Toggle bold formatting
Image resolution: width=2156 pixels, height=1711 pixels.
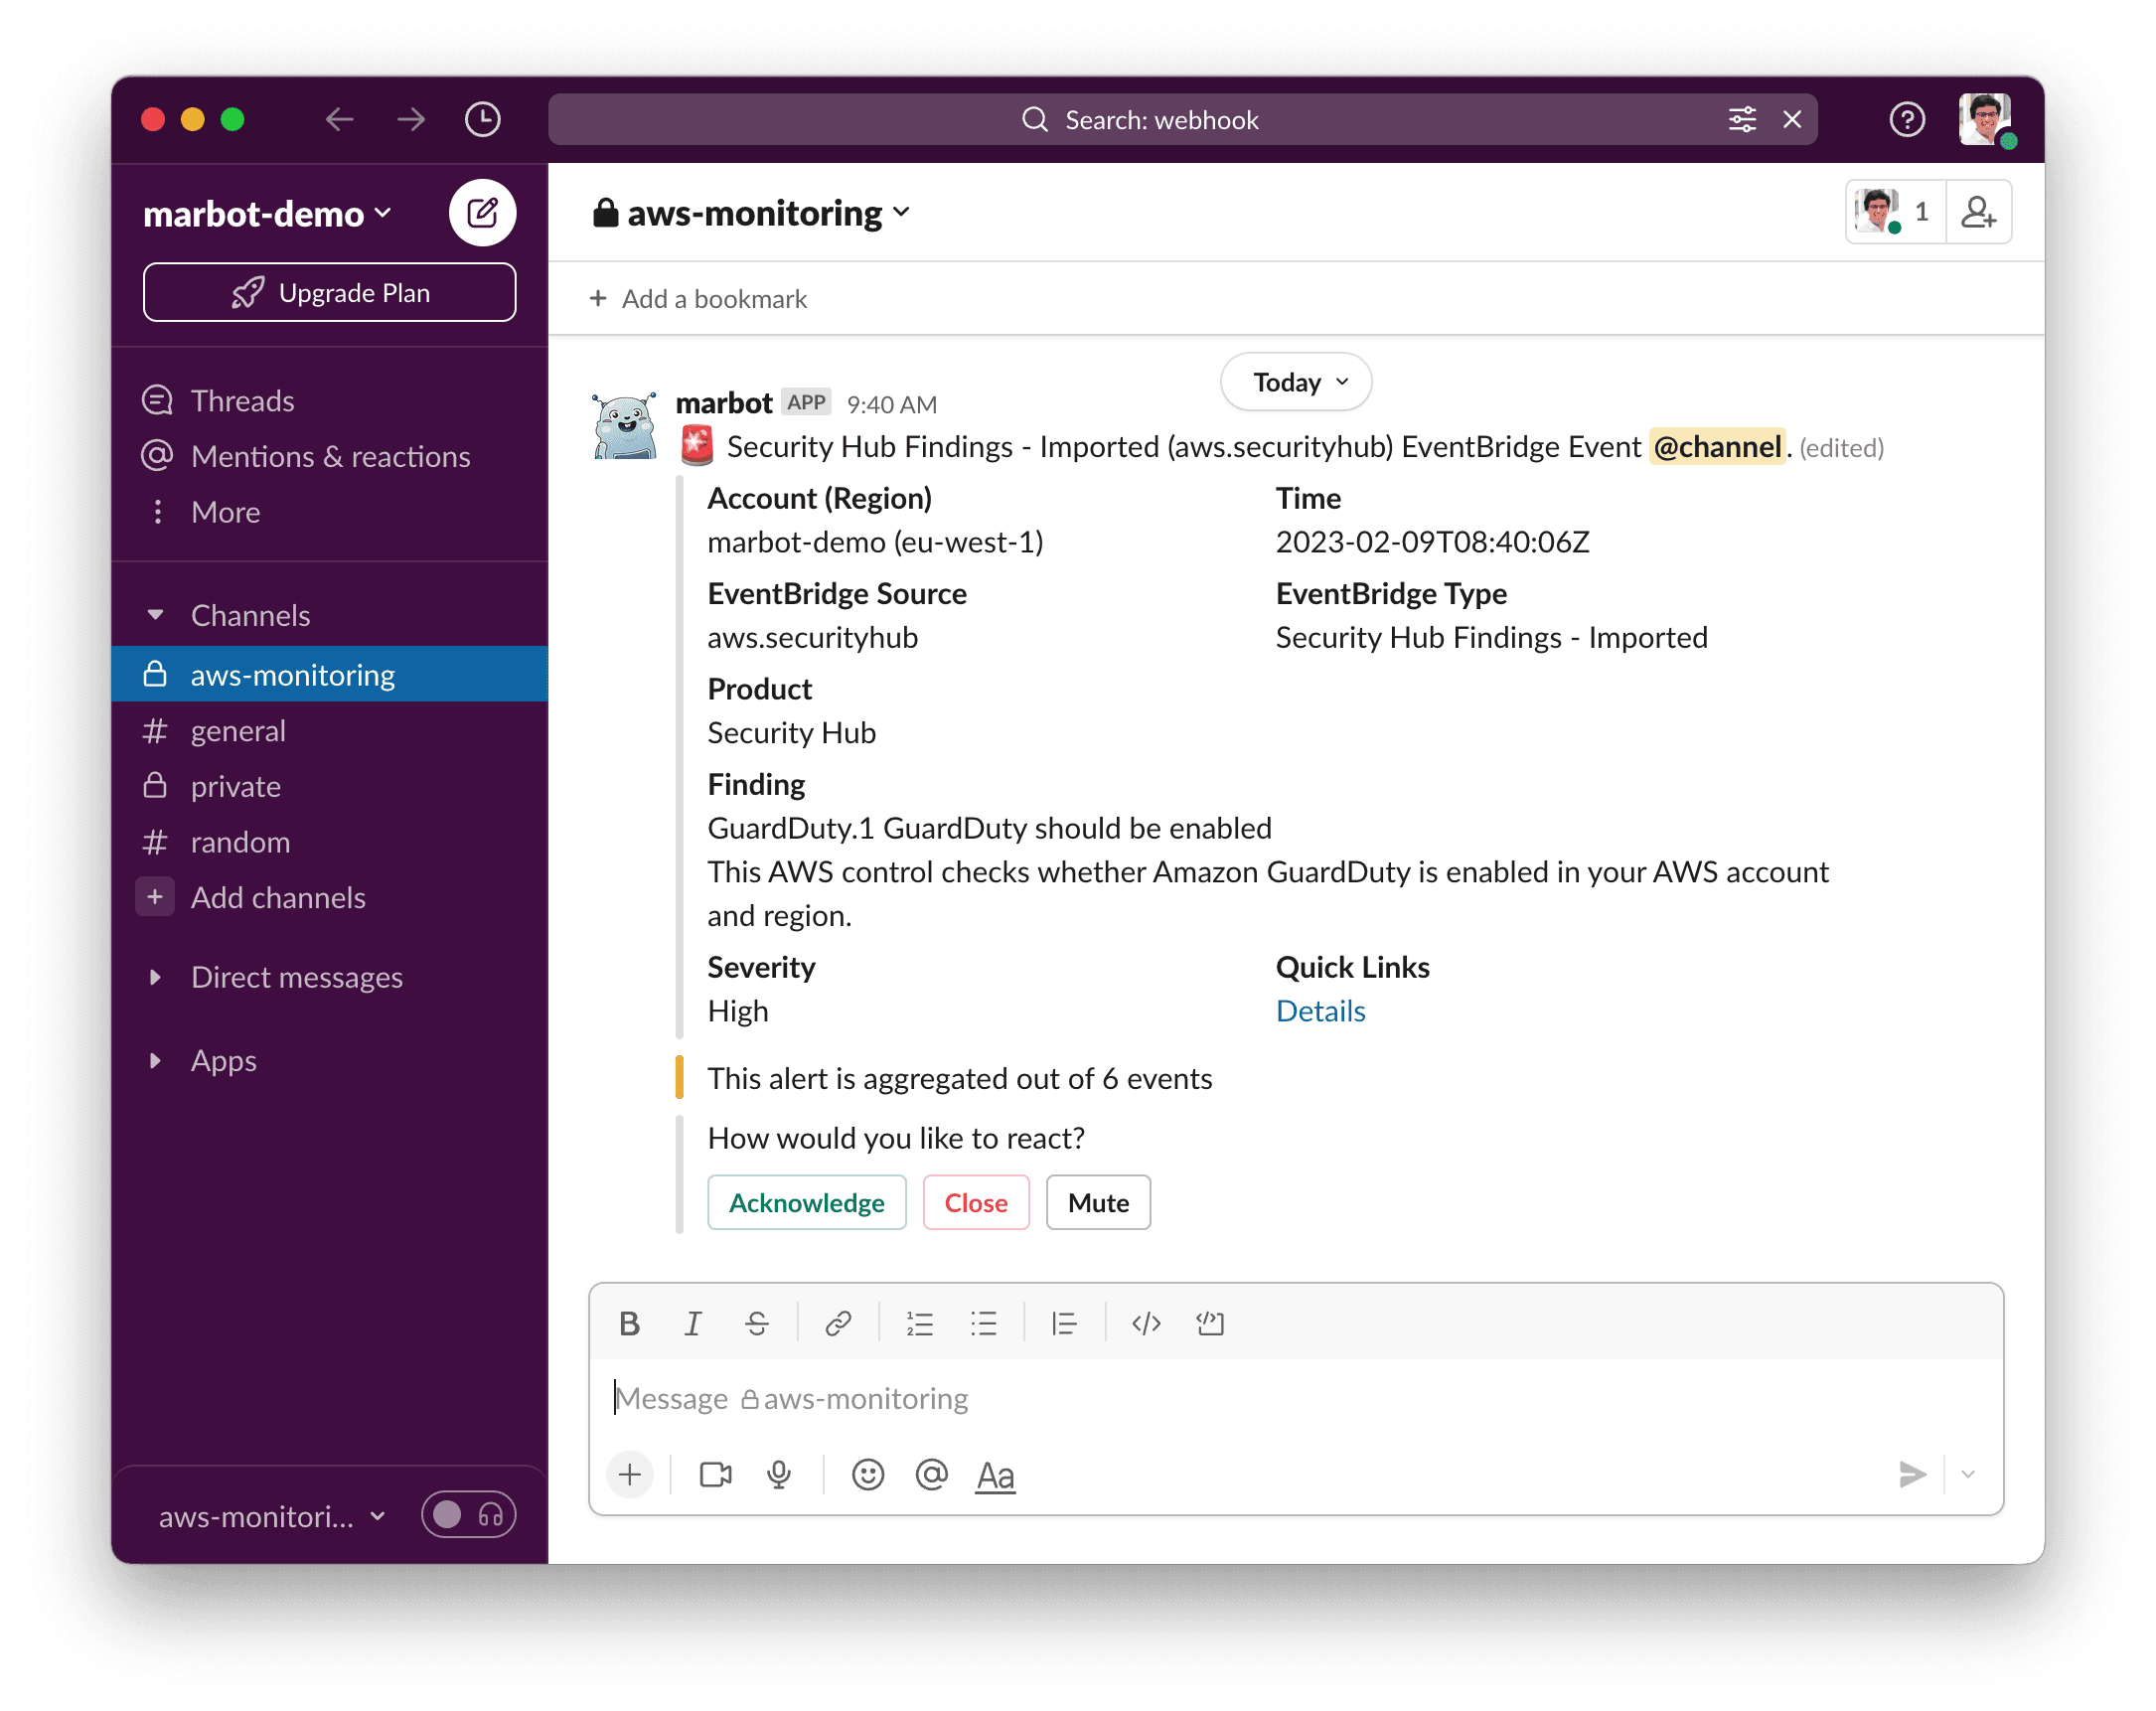[x=629, y=1324]
